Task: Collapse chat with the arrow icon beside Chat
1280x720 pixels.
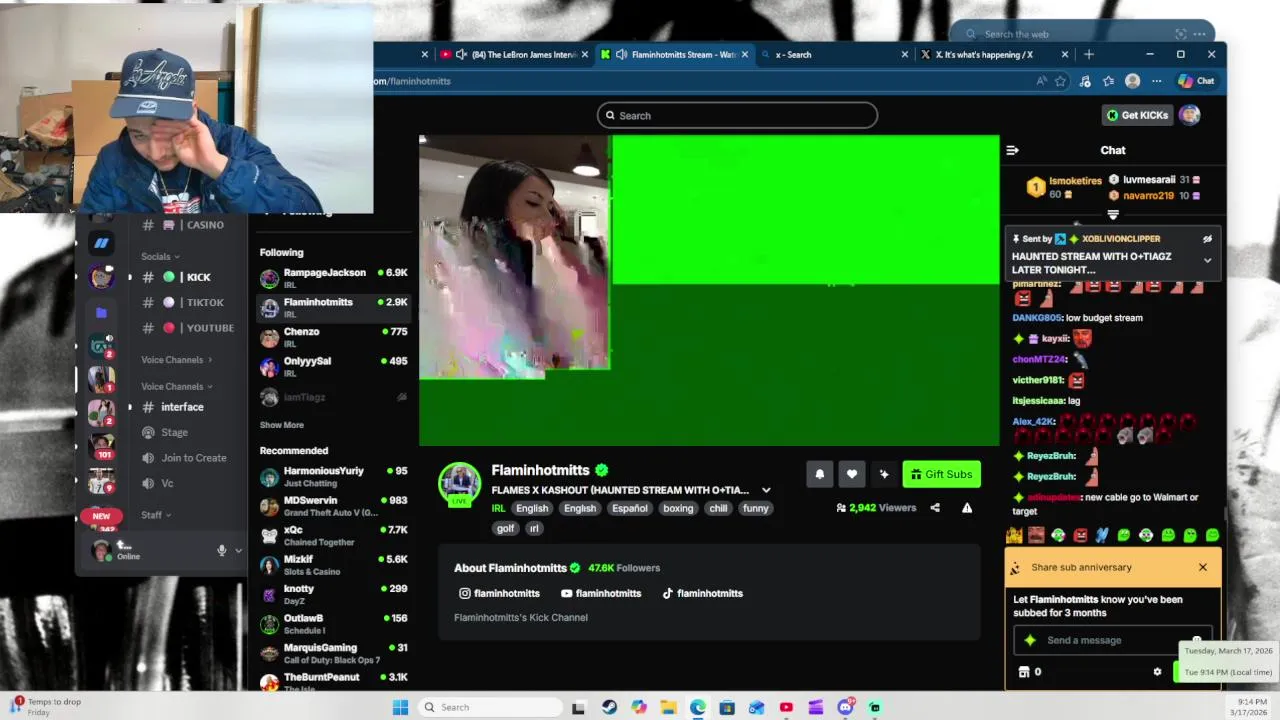Action: [1012, 150]
